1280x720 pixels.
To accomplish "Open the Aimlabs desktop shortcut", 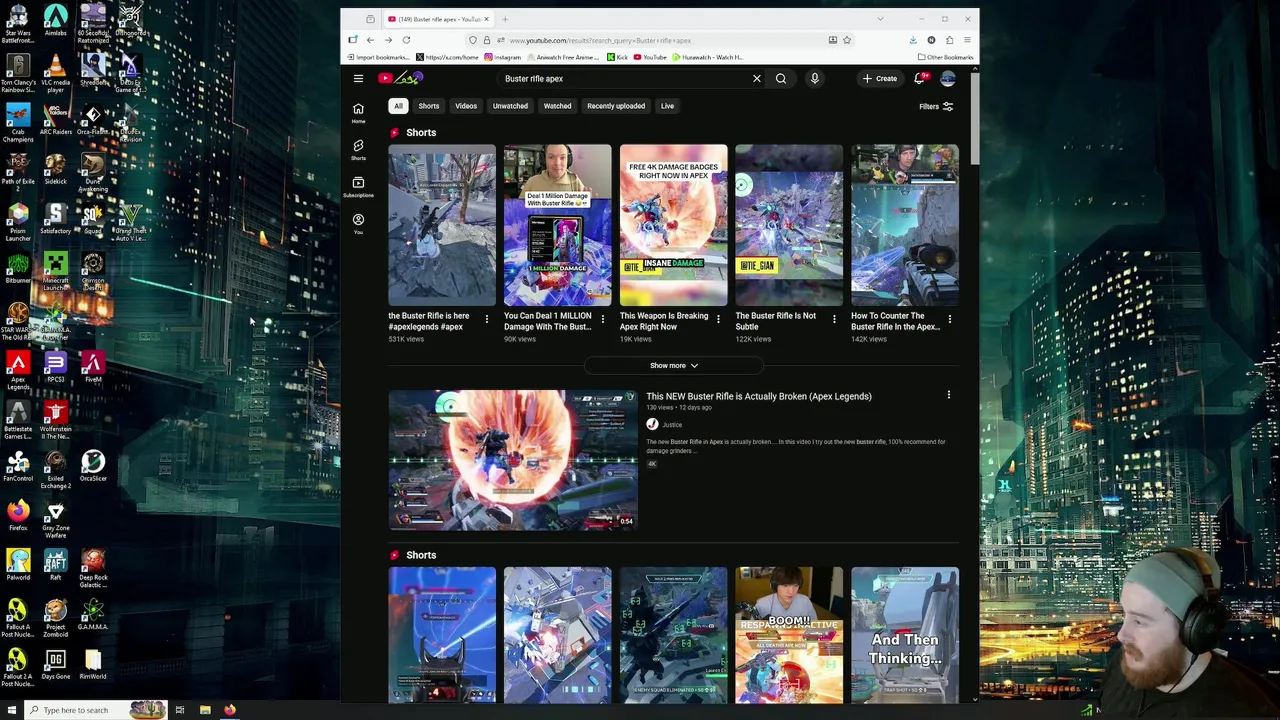I will click(55, 21).
